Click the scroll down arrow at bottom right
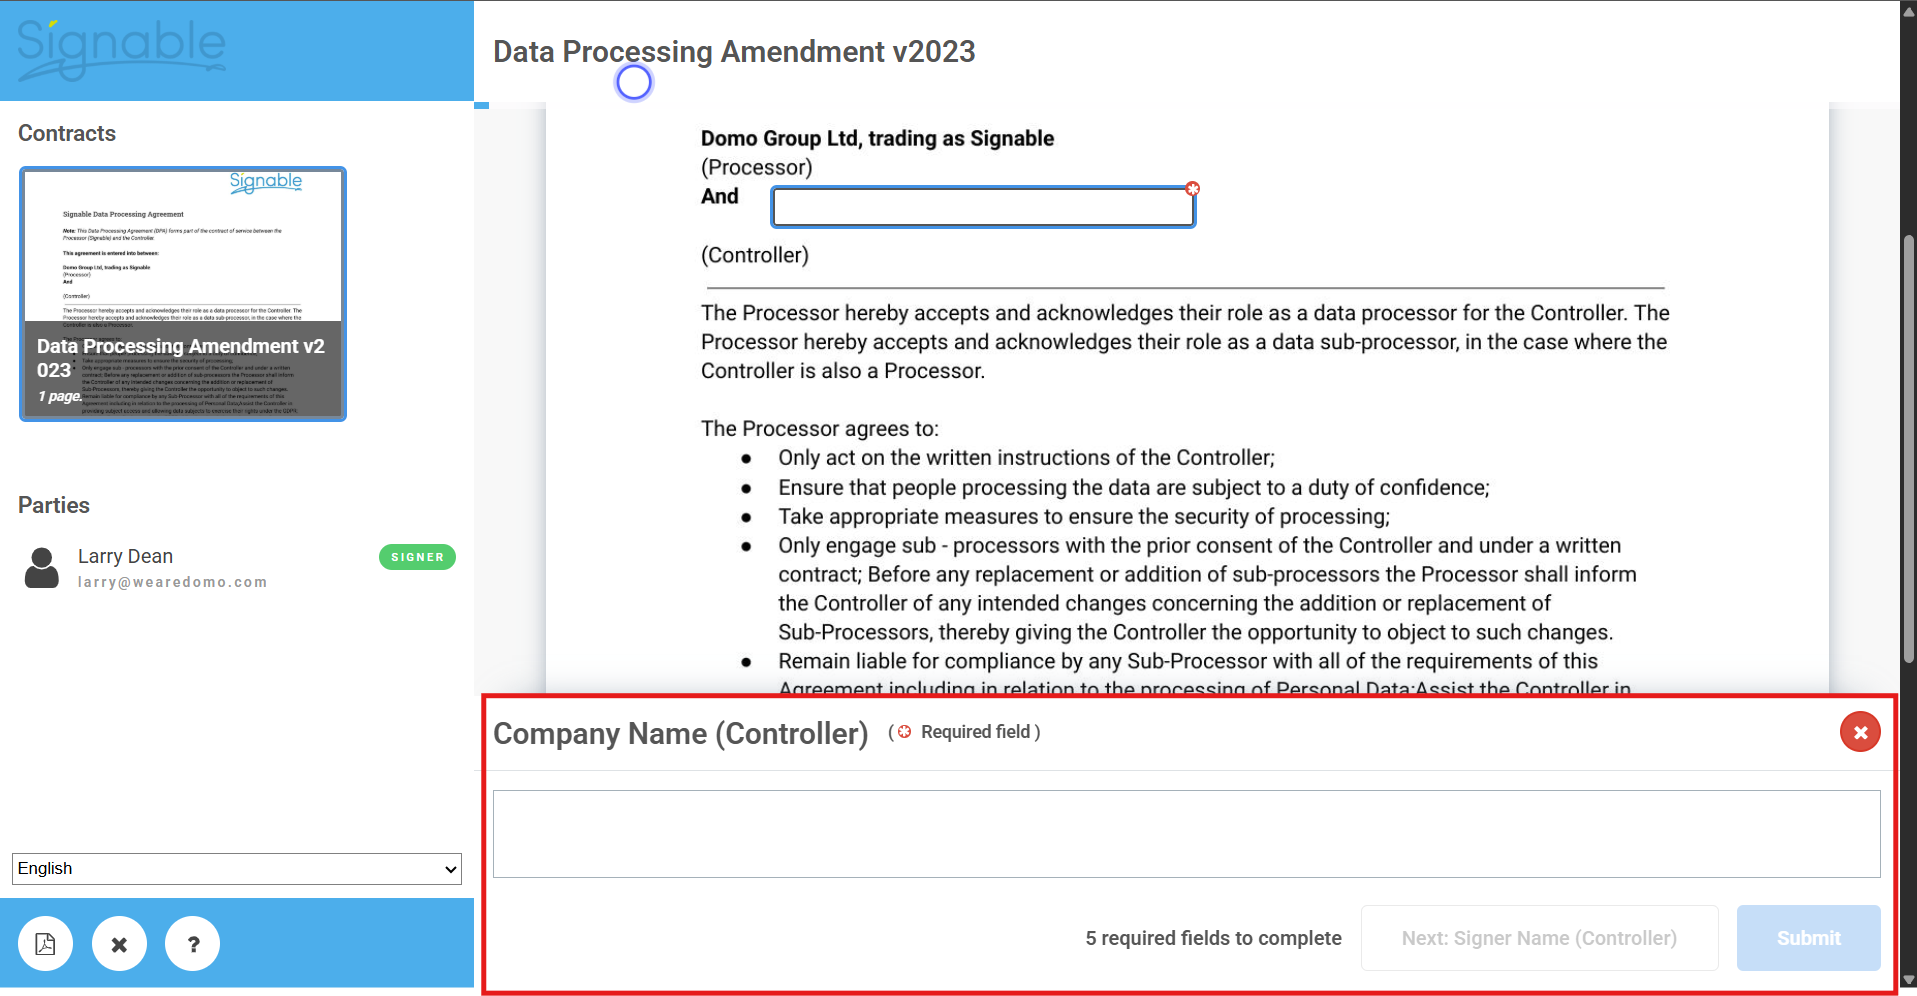The height and width of the screenshot is (996, 1917). point(1908,982)
